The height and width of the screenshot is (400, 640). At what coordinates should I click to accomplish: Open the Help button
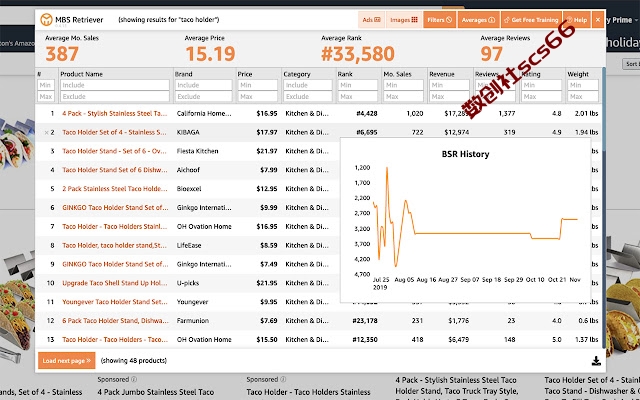[576, 20]
